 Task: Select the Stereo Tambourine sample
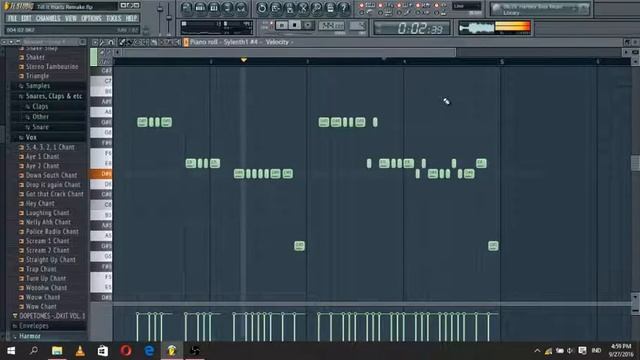pyautogui.click(x=51, y=67)
